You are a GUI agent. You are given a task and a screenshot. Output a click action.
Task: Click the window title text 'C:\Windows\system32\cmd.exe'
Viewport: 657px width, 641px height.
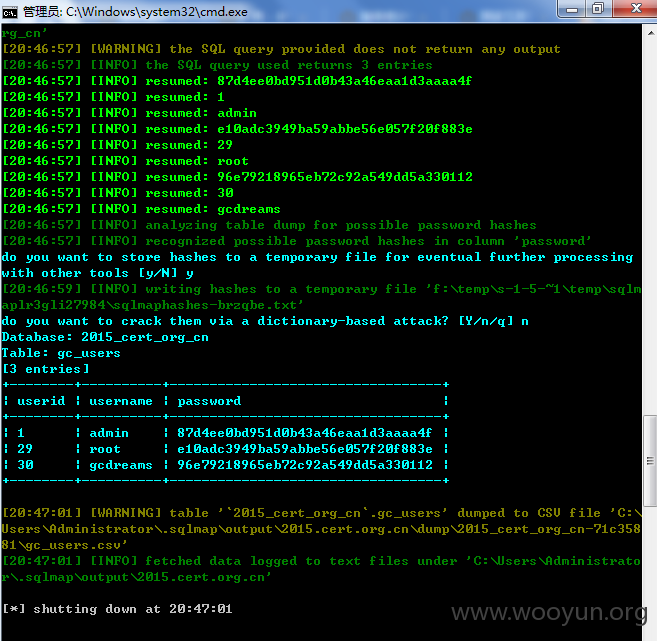(157, 12)
